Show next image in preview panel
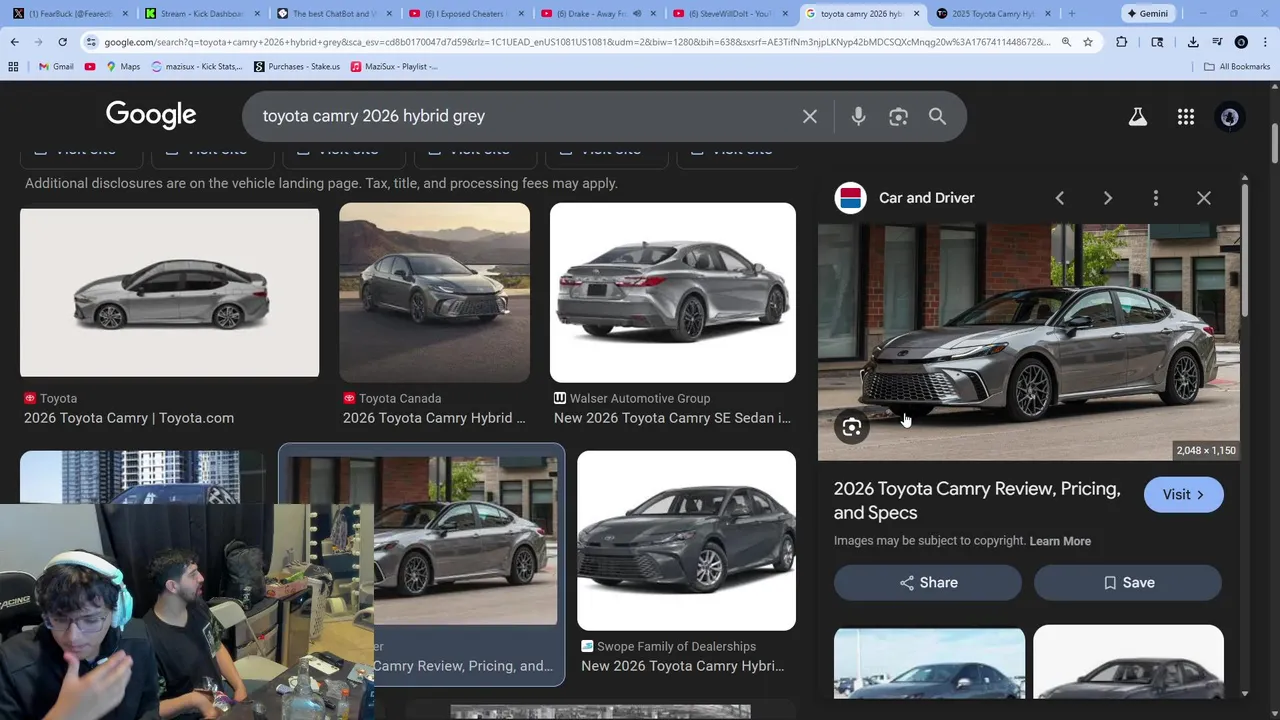This screenshot has height=720, width=1280. pos(1108,198)
